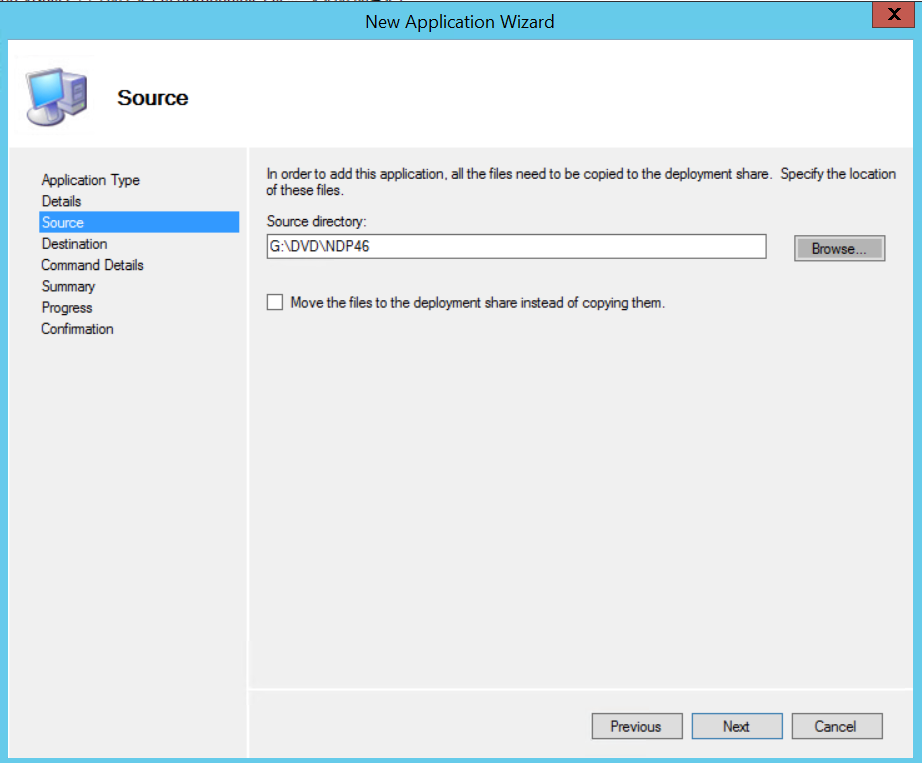Go back with the Previous button
The image size is (922, 763).
click(636, 726)
